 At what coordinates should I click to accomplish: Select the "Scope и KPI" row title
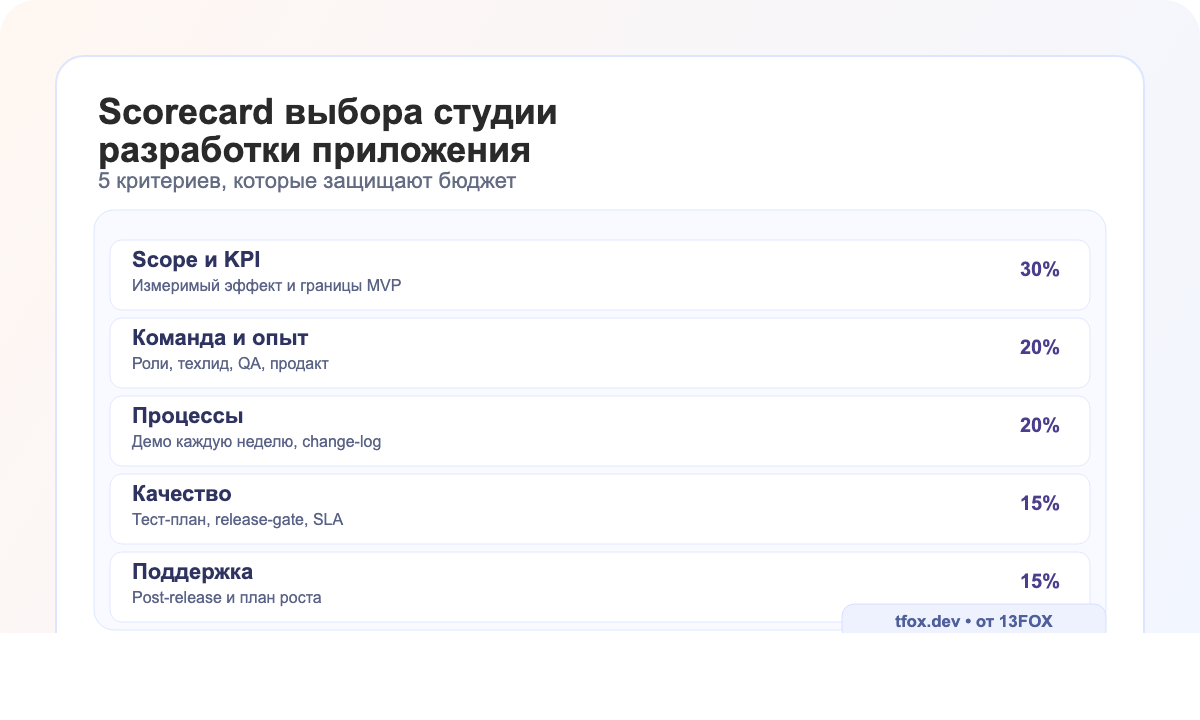(196, 260)
